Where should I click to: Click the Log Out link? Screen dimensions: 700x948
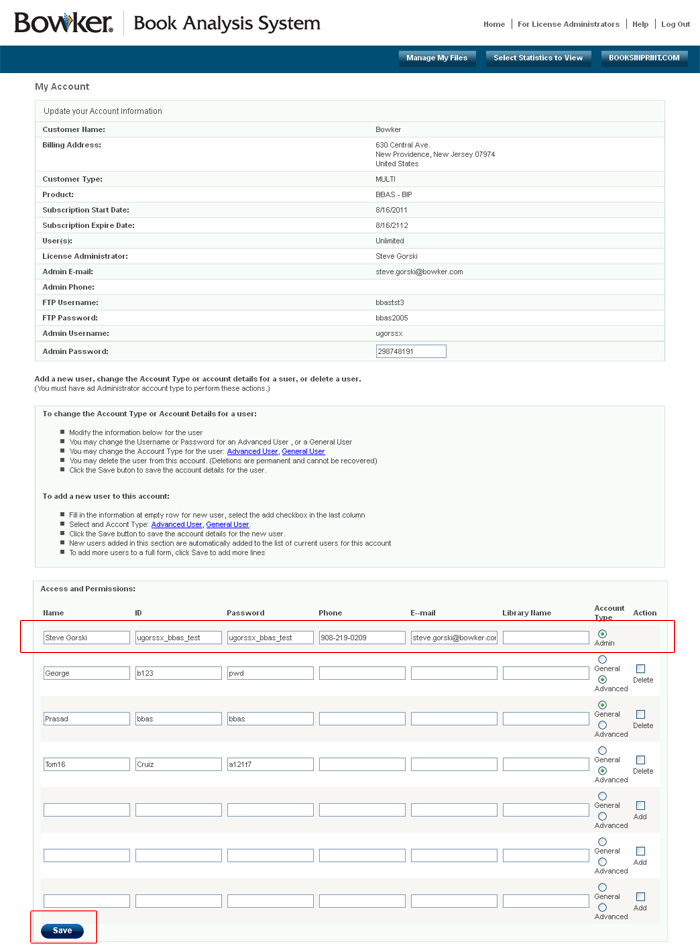[x=675, y=24]
